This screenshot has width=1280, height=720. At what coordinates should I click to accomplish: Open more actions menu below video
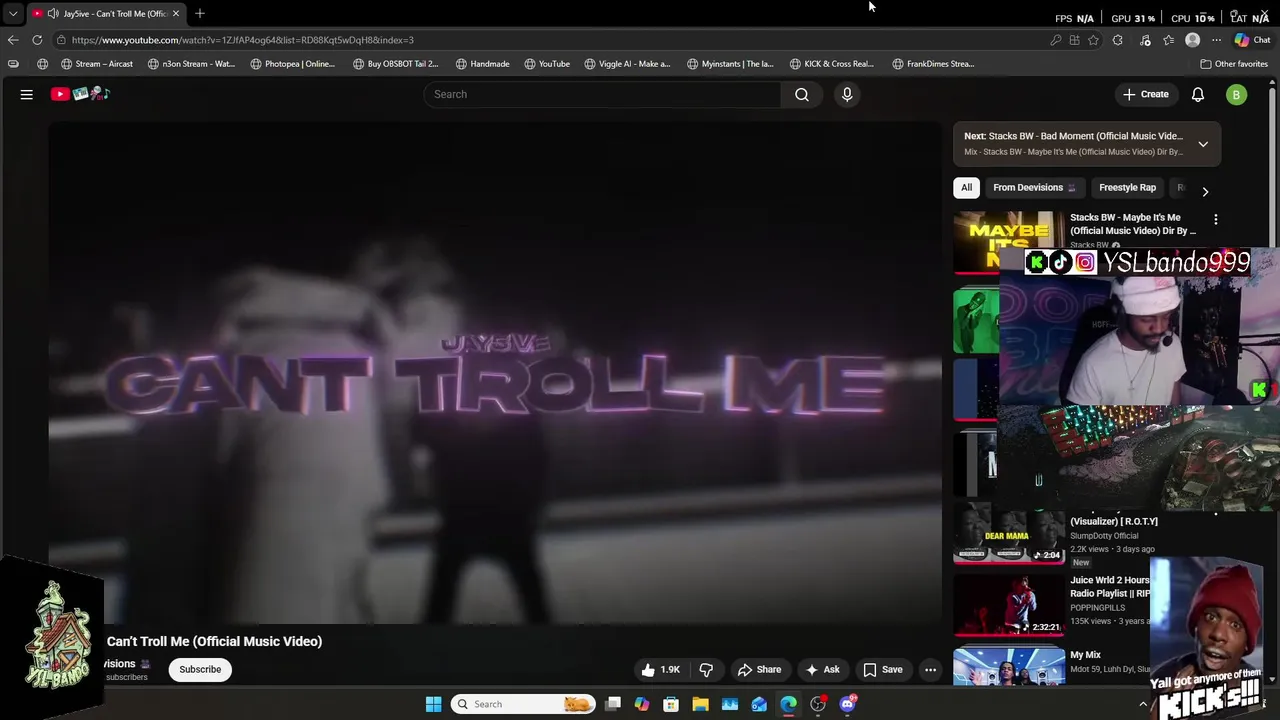[x=930, y=670]
